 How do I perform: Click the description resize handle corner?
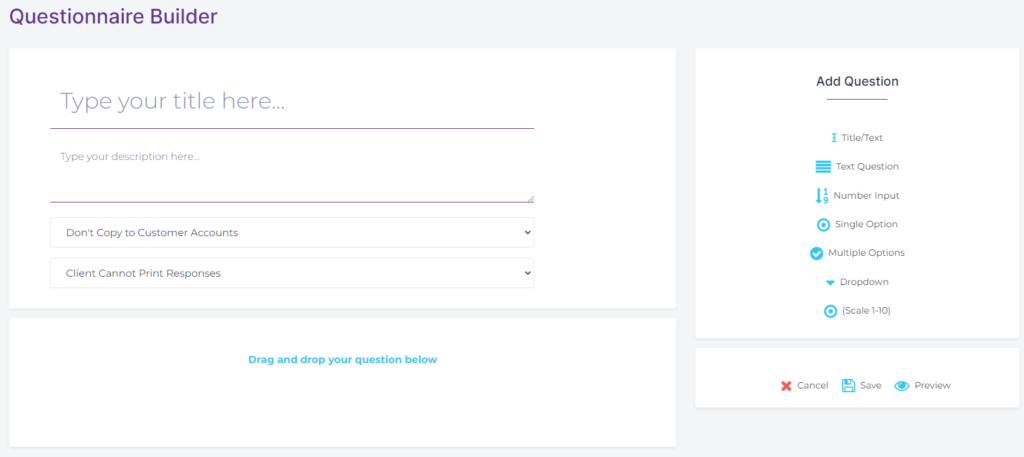(x=530, y=198)
